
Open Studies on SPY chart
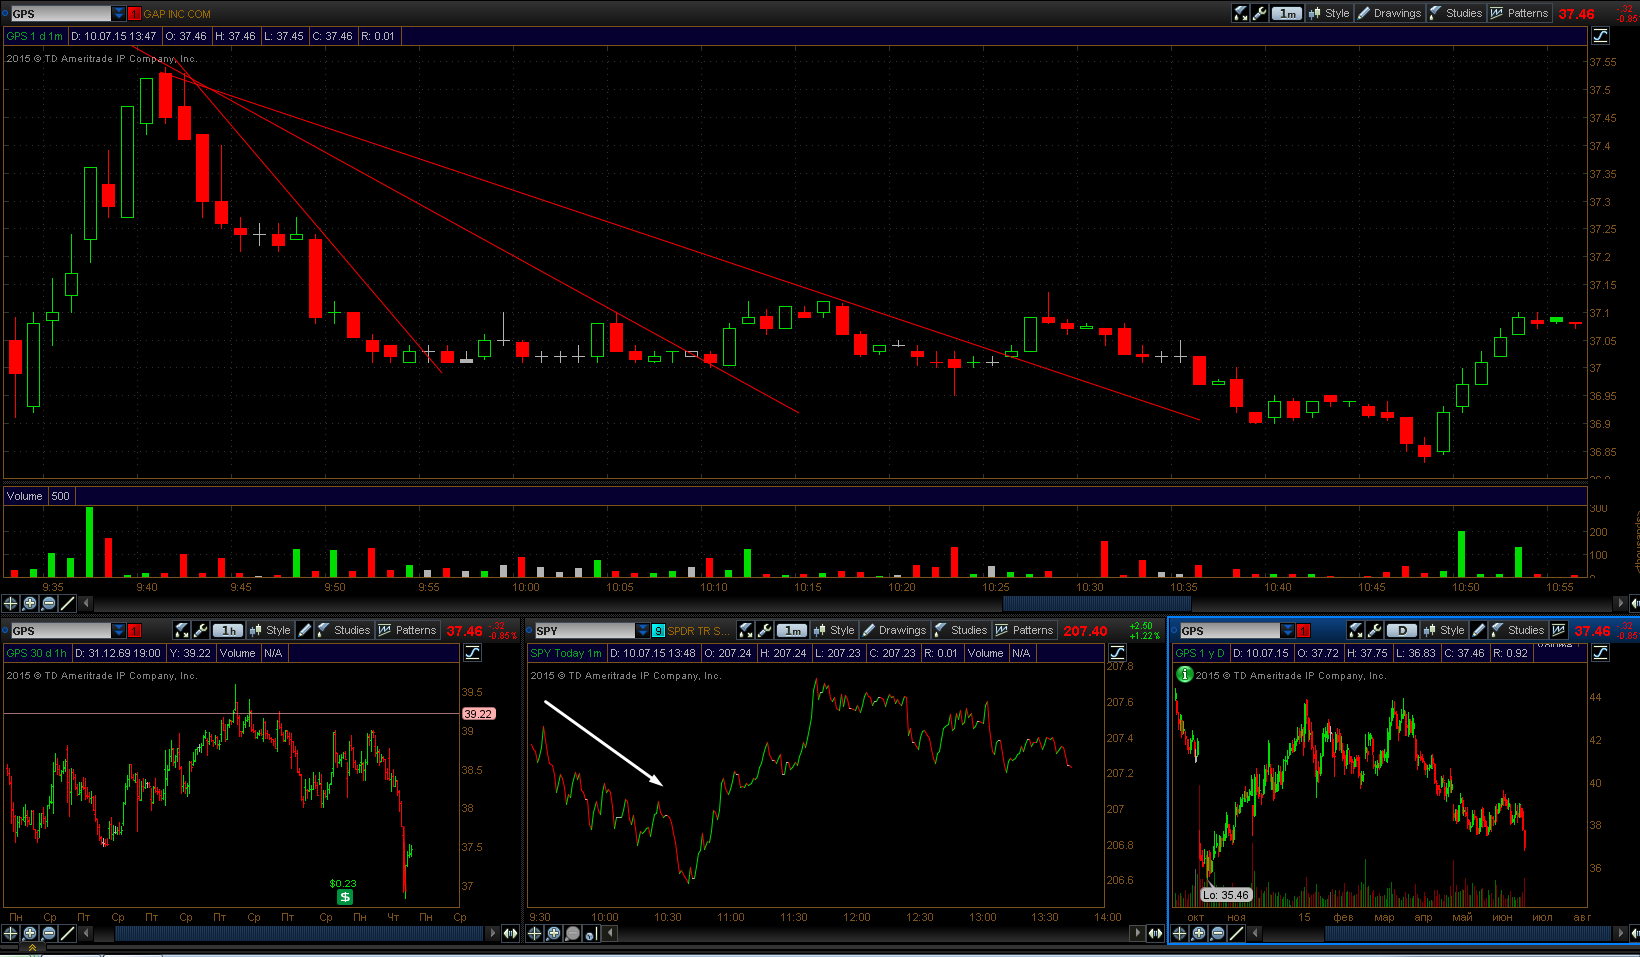tap(961, 630)
